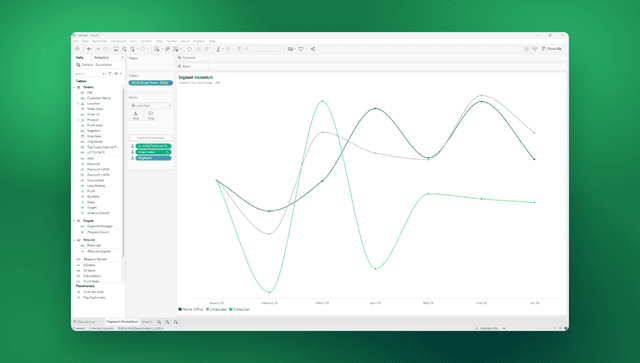Click the share icon in toolbar
The width and height of the screenshot is (640, 363).
(x=313, y=49)
